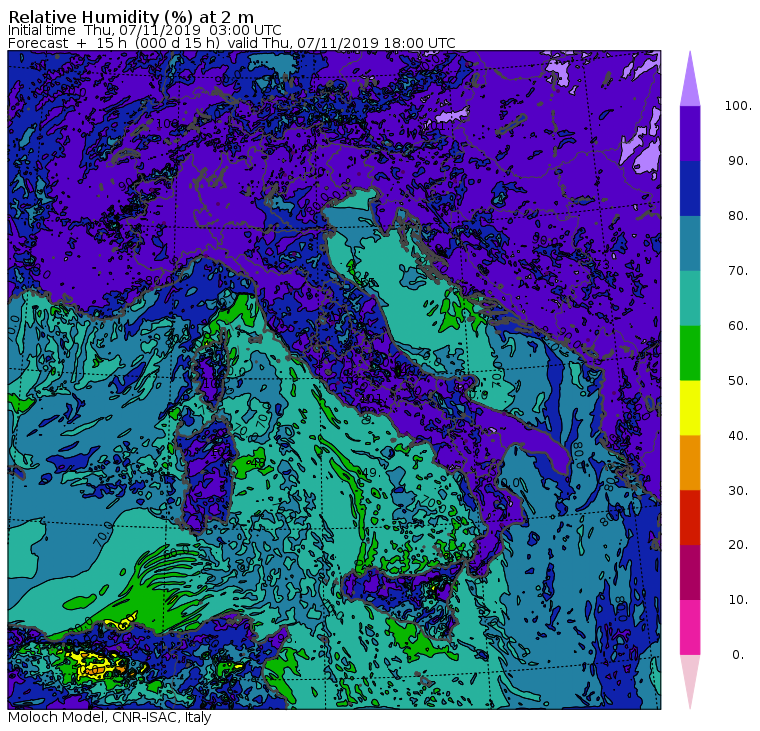The height and width of the screenshot is (731, 760).
Task: Click the 40–50 yellow legend swatch
Action: pyautogui.click(x=690, y=408)
